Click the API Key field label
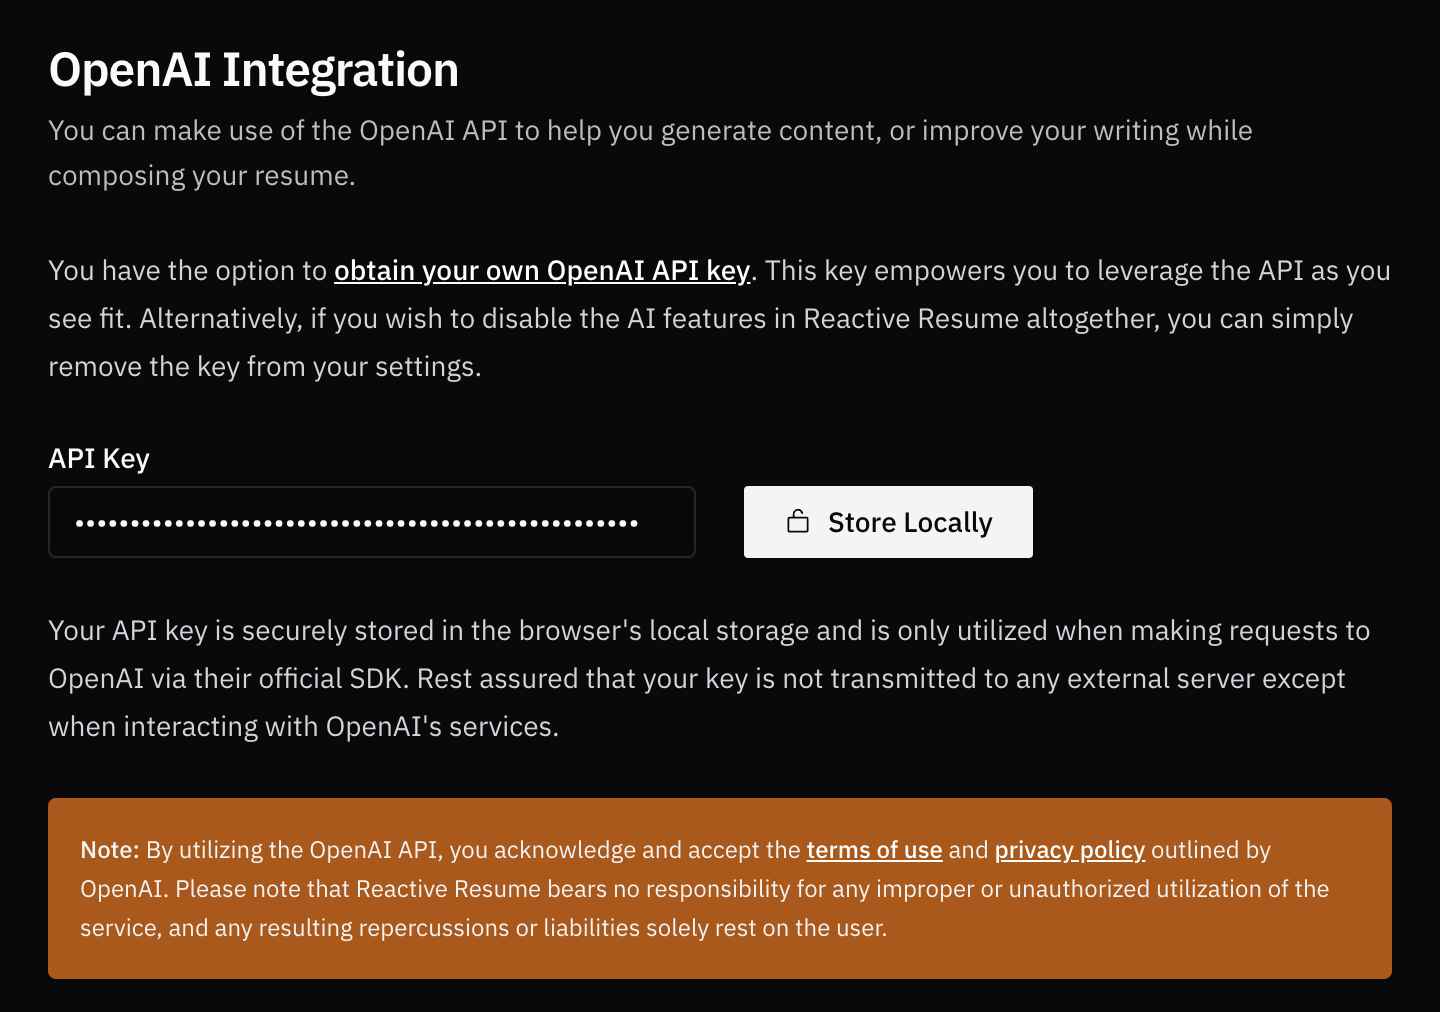This screenshot has width=1440, height=1012. (99, 458)
